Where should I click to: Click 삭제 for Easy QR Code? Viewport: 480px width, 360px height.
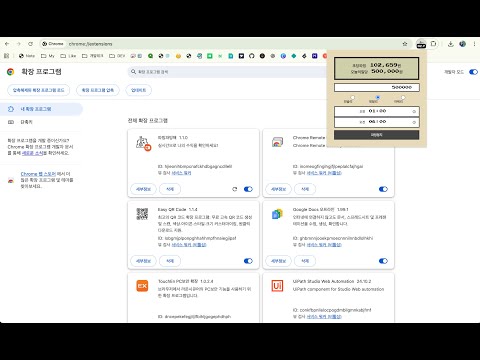[x=170, y=261]
